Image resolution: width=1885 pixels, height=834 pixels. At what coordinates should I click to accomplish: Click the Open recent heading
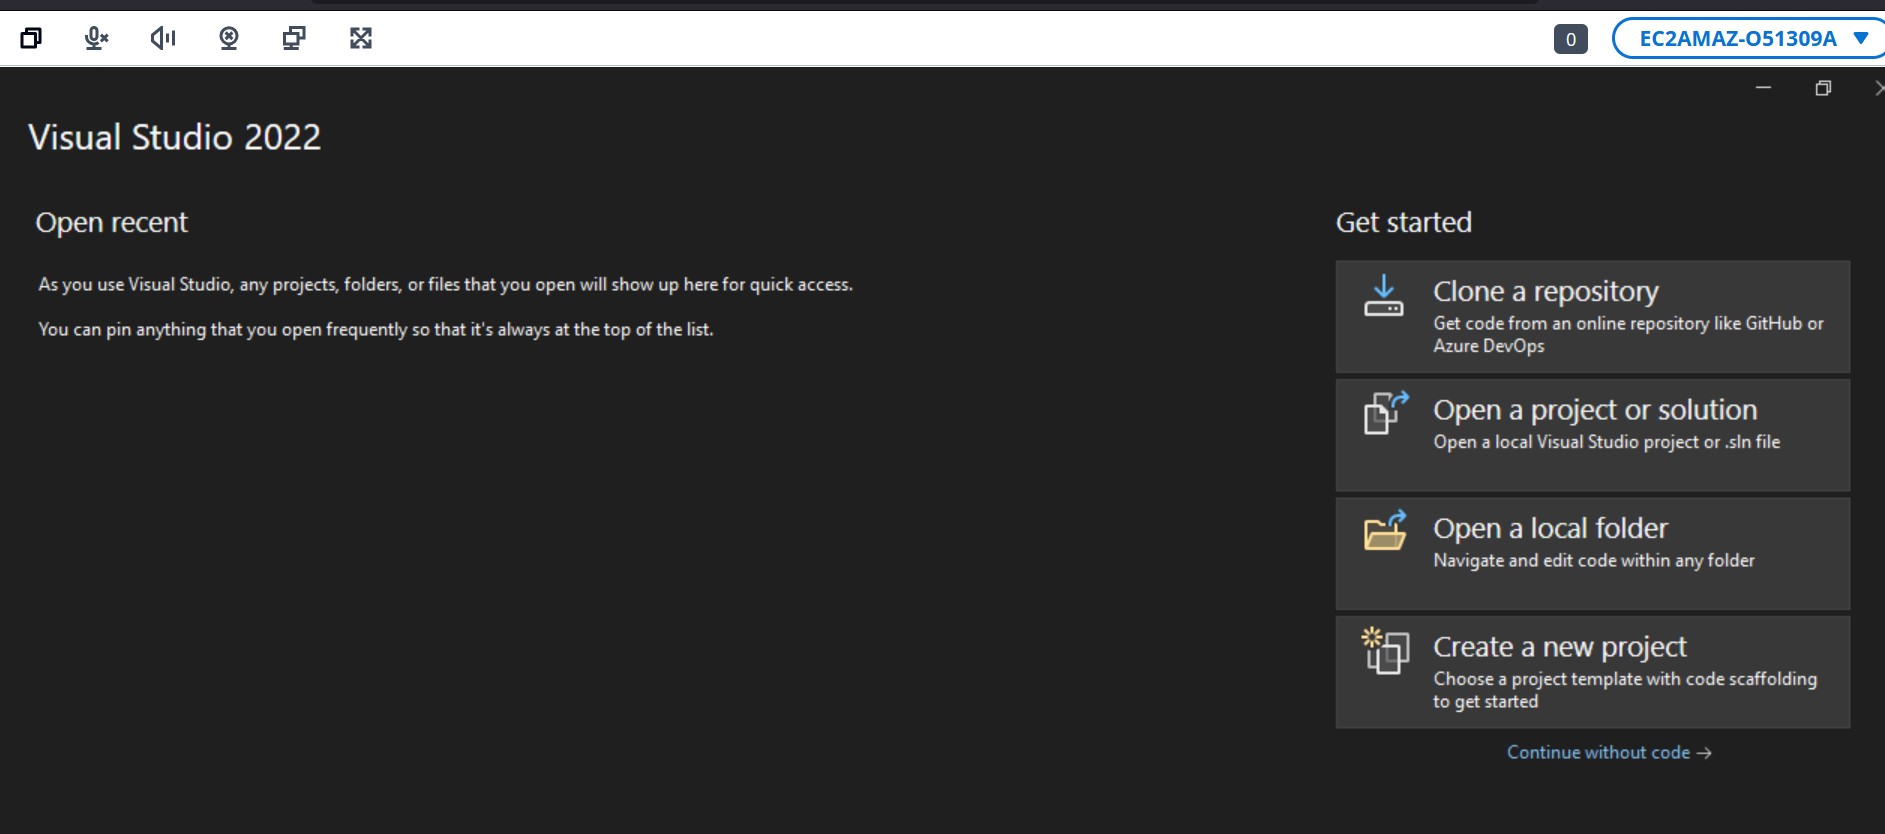[x=112, y=222]
